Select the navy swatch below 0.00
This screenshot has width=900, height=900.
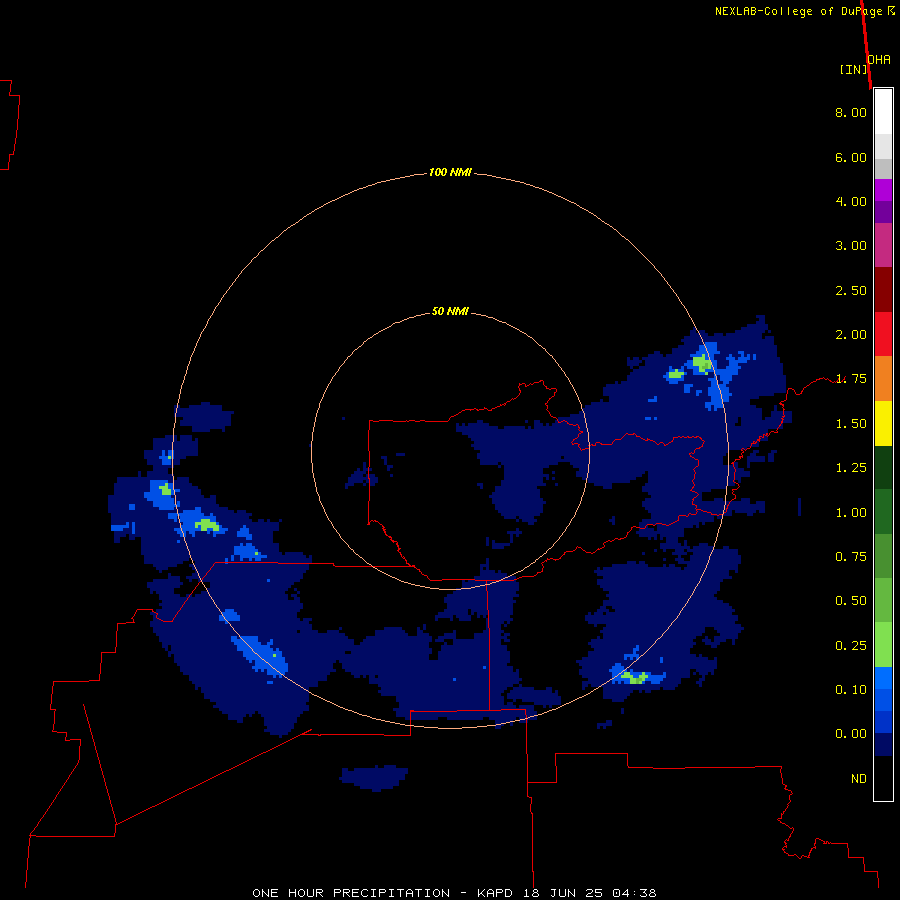tap(883, 745)
